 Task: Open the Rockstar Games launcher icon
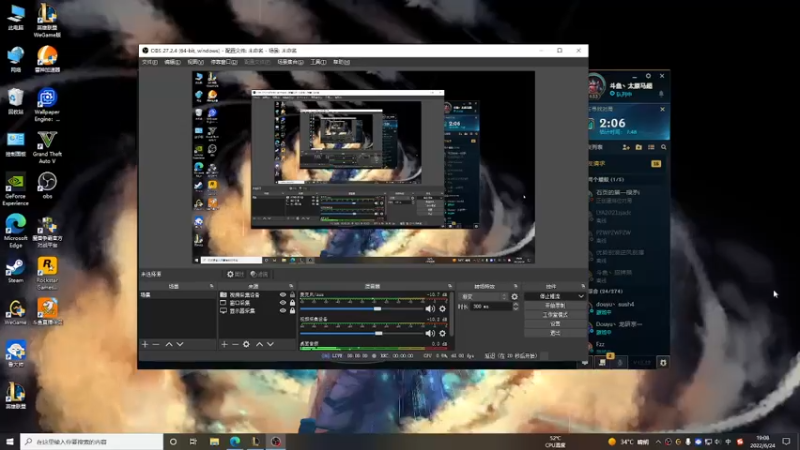[47, 273]
